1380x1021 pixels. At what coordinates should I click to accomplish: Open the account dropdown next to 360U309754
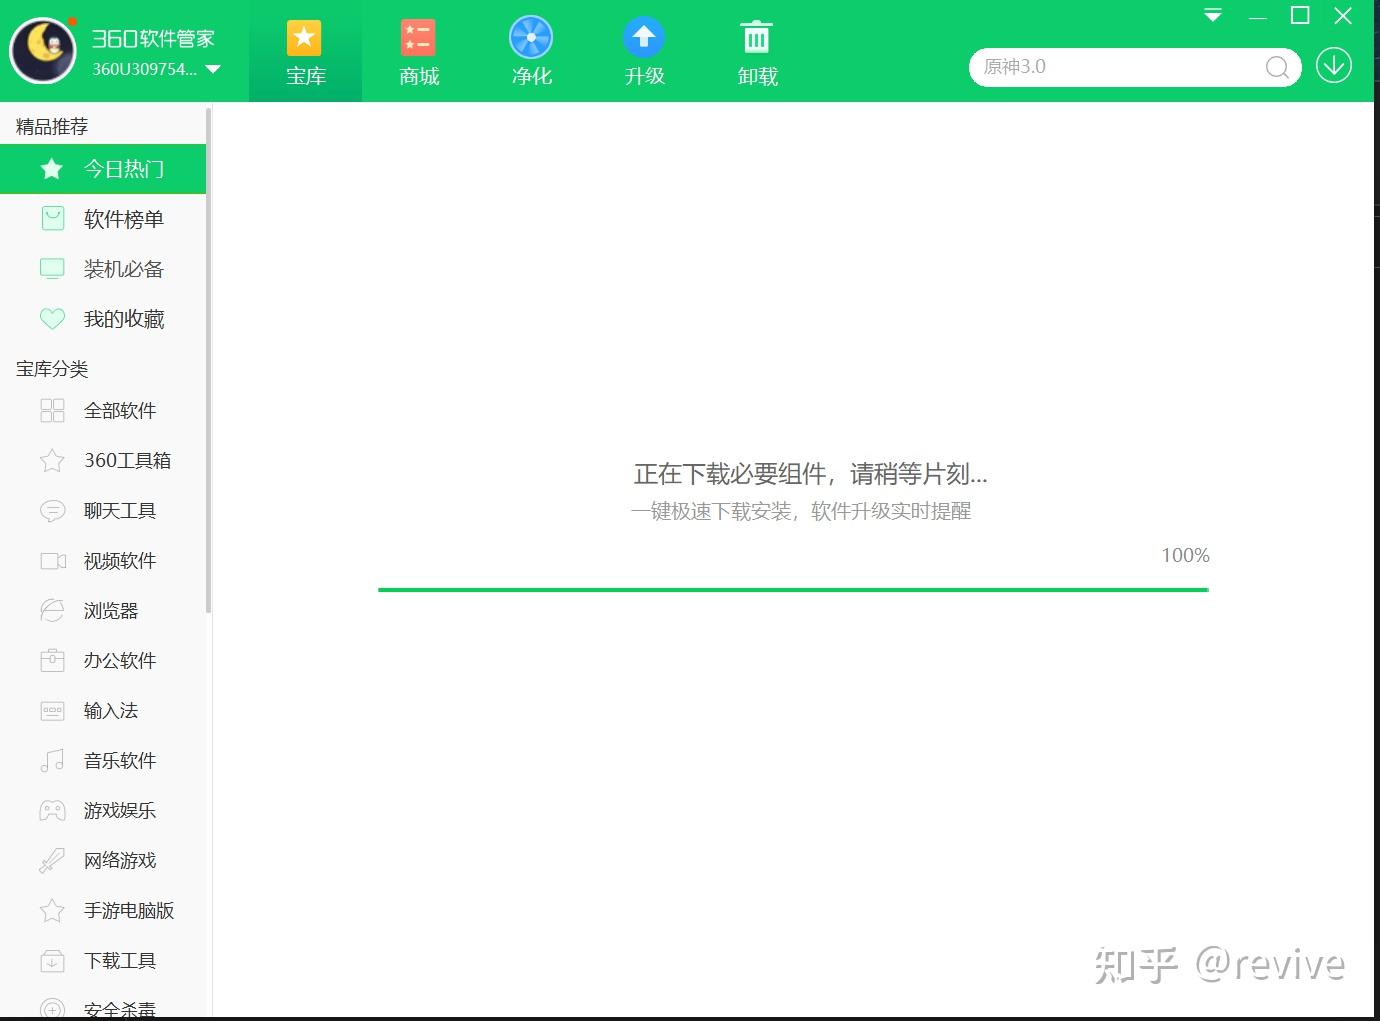(x=211, y=70)
